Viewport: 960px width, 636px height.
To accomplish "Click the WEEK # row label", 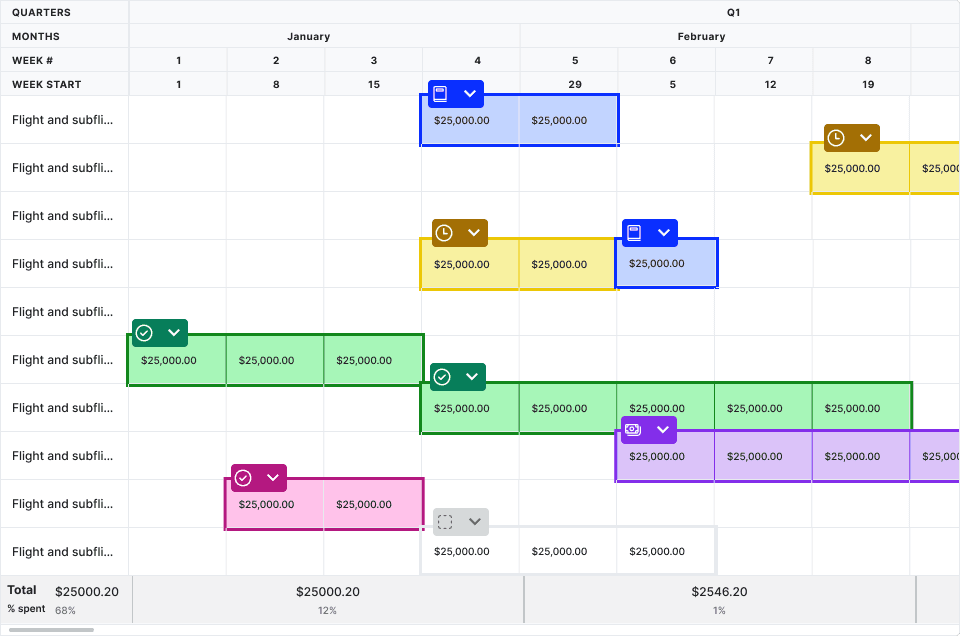I will [x=32, y=60].
